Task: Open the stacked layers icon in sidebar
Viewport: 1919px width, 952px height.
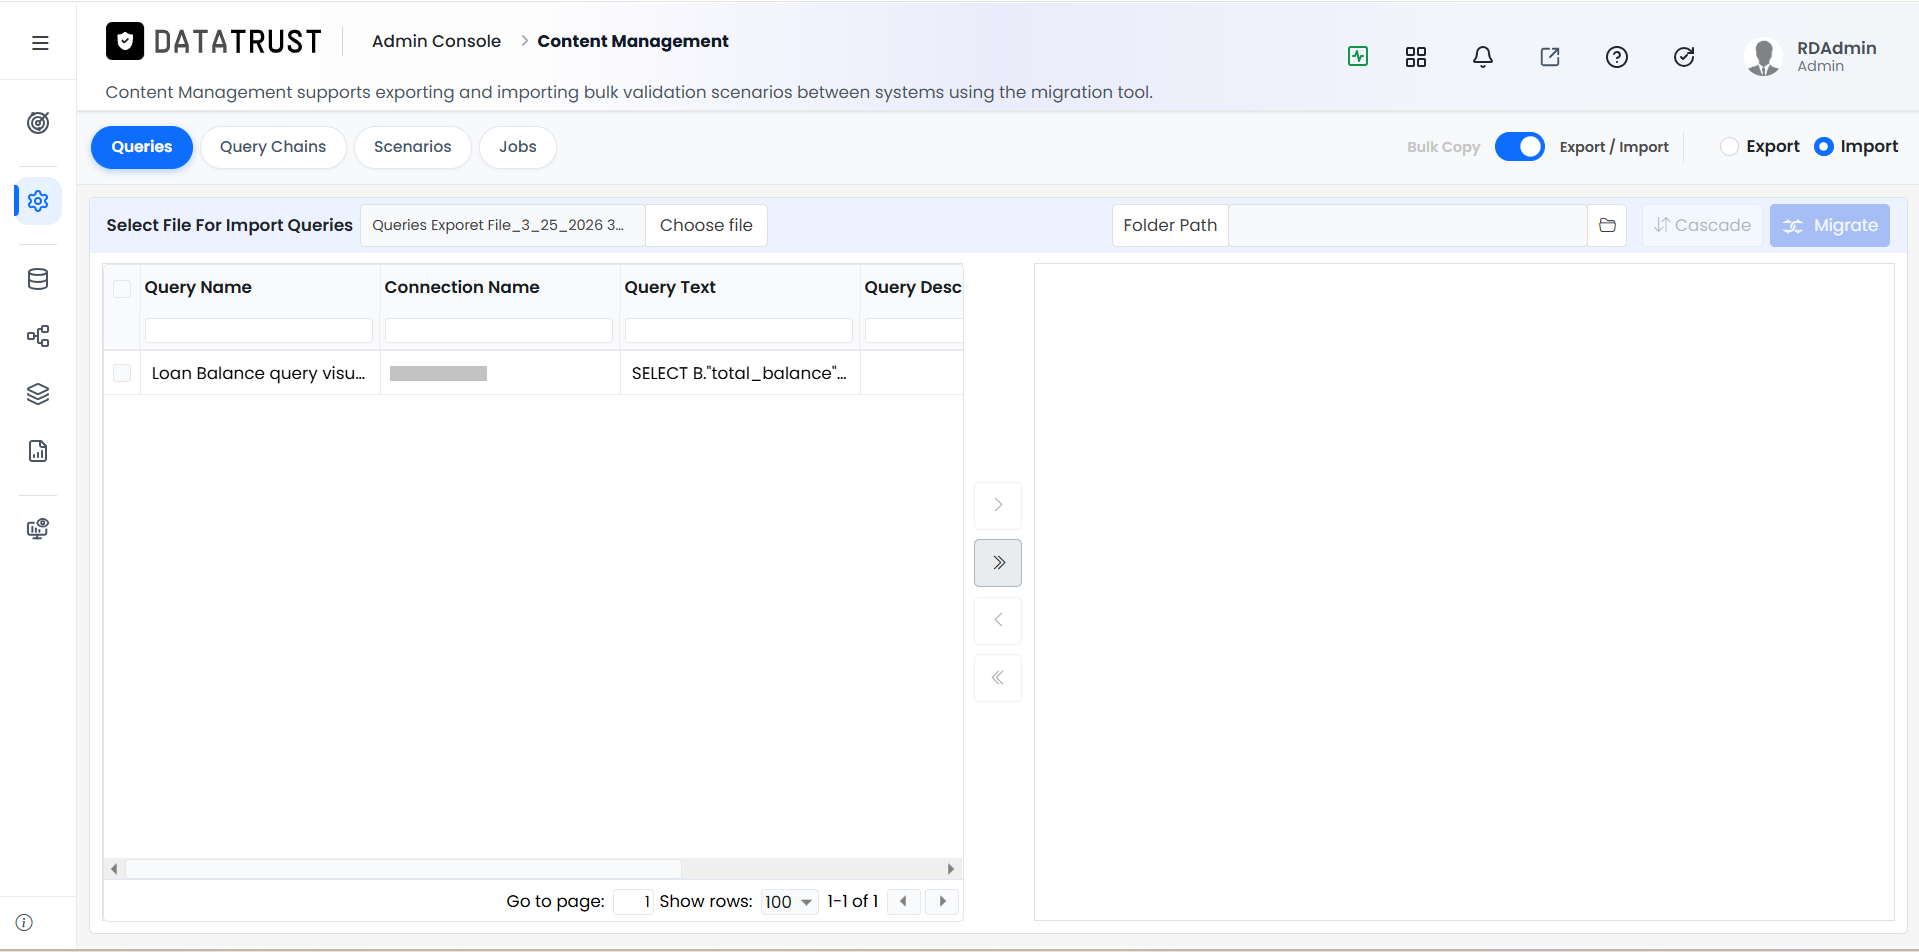Action: click(38, 394)
